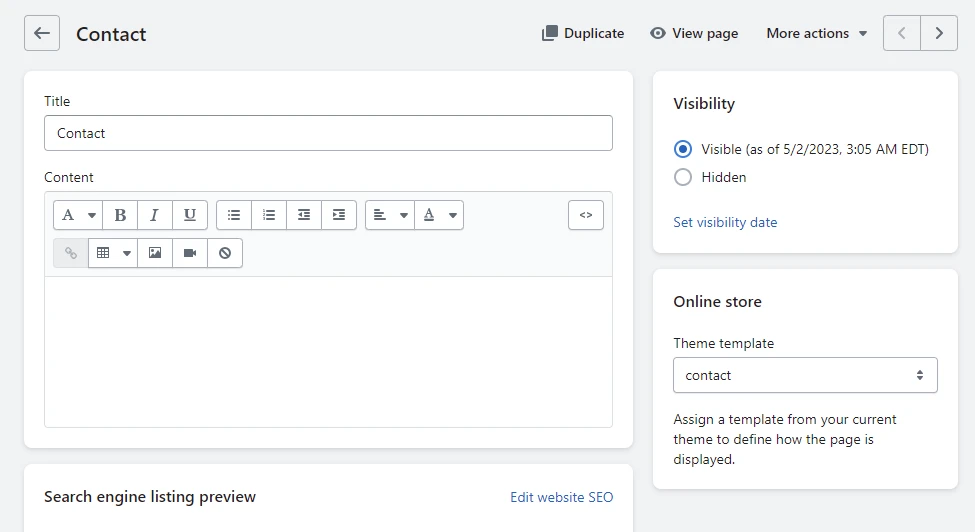The height and width of the screenshot is (532, 975).
Task: Set page visibility to Hidden
Action: point(683,177)
